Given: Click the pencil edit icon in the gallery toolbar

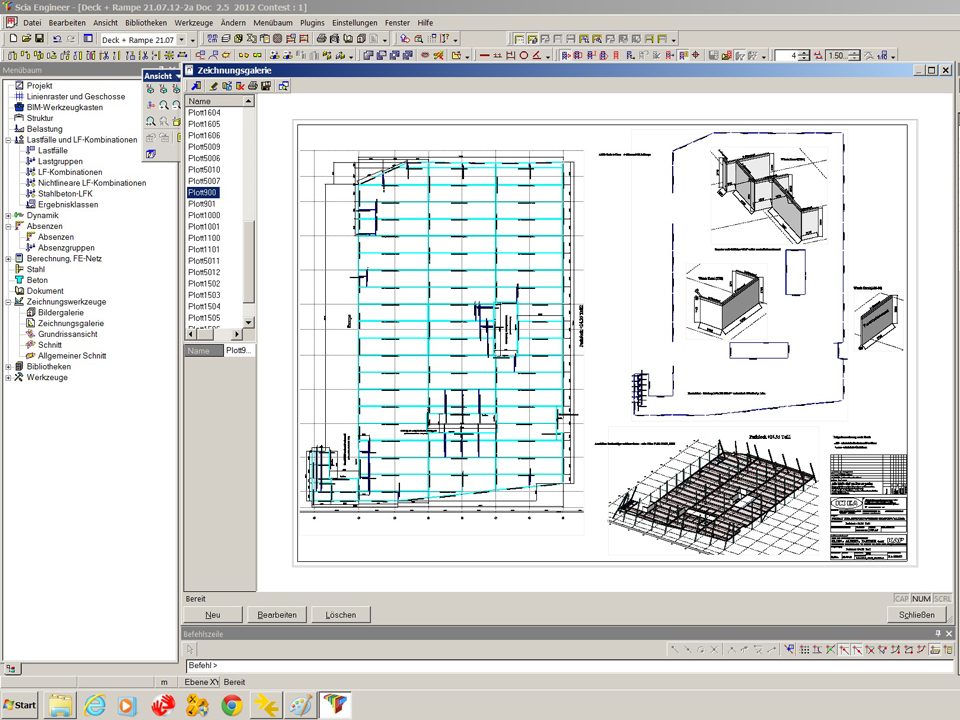Looking at the screenshot, I should coord(213,86).
